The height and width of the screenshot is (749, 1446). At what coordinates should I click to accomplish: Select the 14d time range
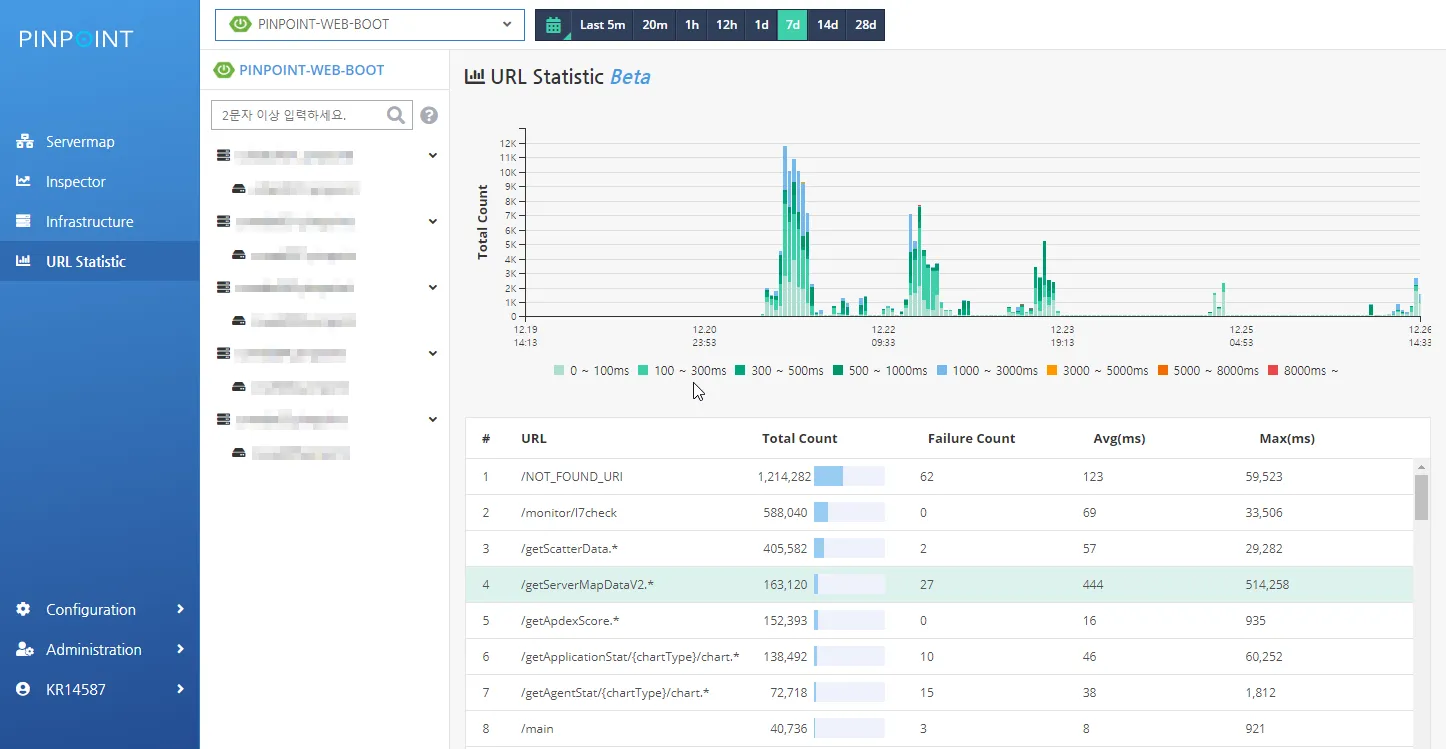827,25
